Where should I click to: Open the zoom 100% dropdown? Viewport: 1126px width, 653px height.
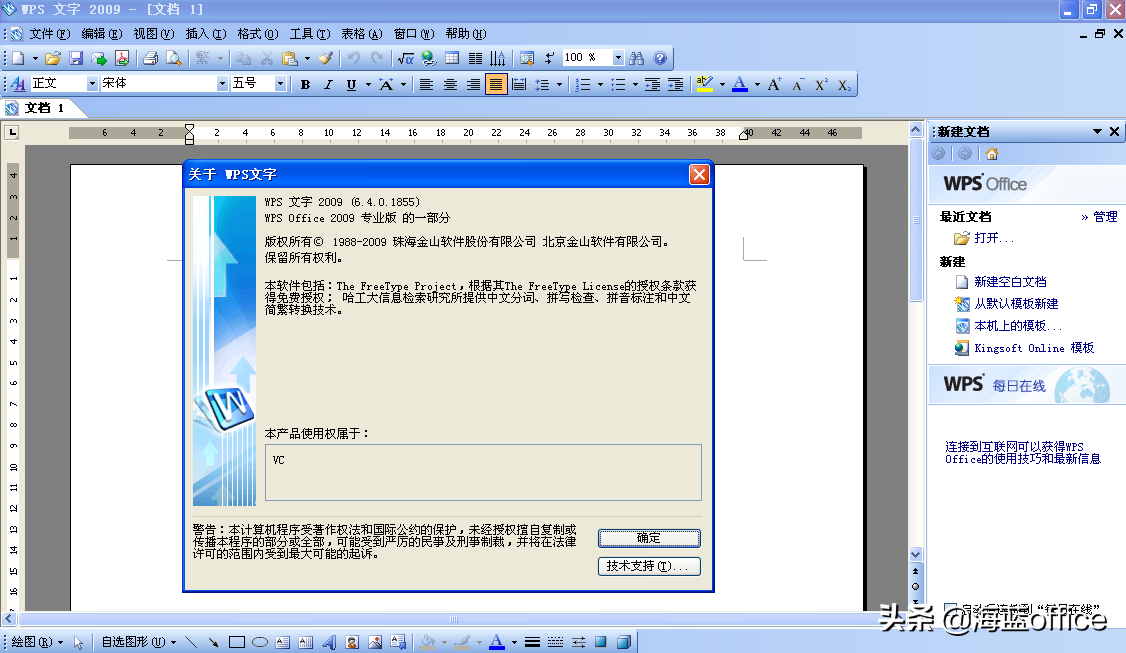[618, 57]
